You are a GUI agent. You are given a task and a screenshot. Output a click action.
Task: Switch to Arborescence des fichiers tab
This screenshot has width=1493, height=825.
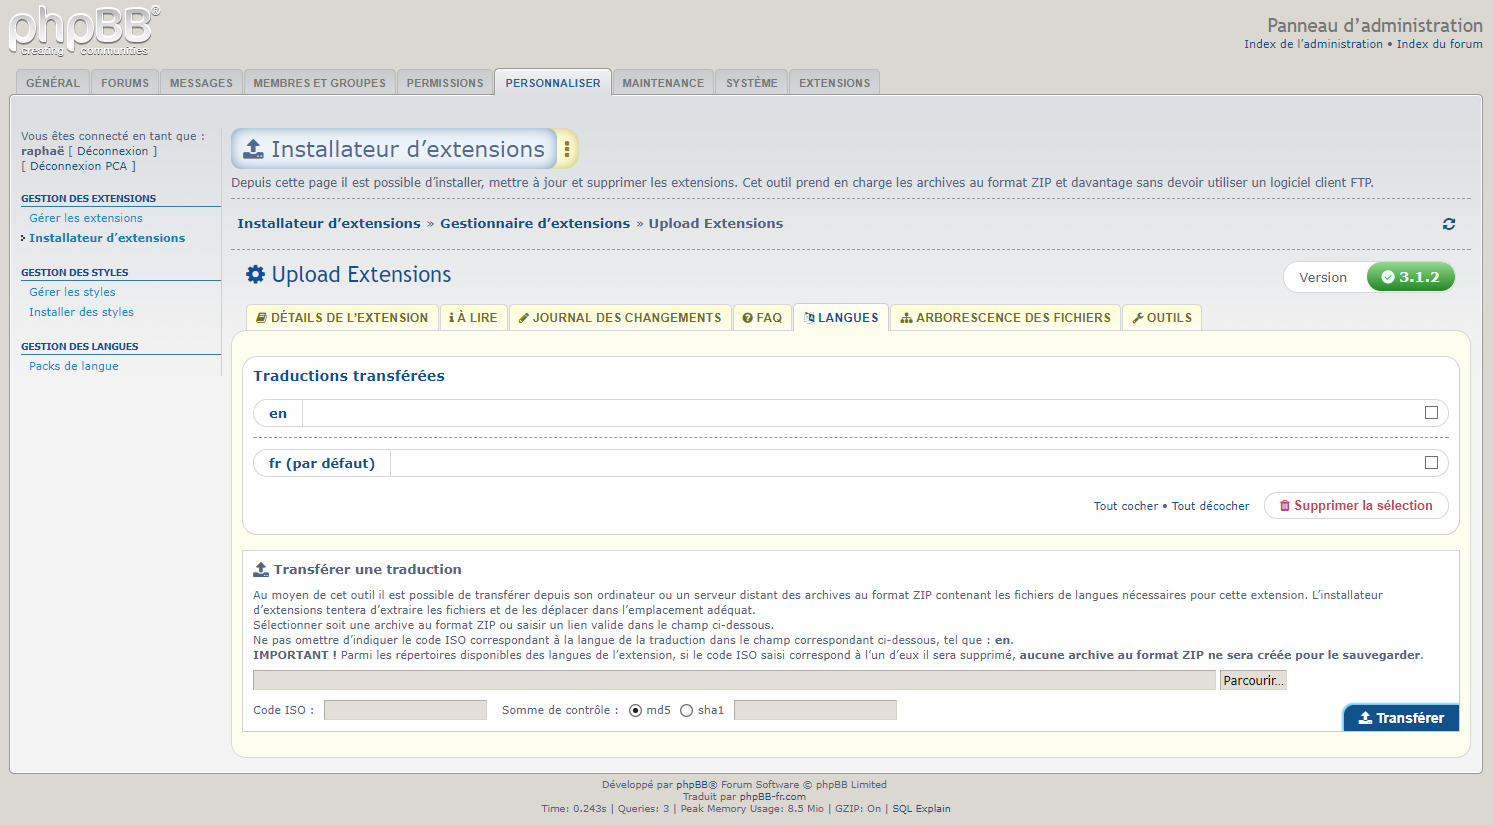1005,318
